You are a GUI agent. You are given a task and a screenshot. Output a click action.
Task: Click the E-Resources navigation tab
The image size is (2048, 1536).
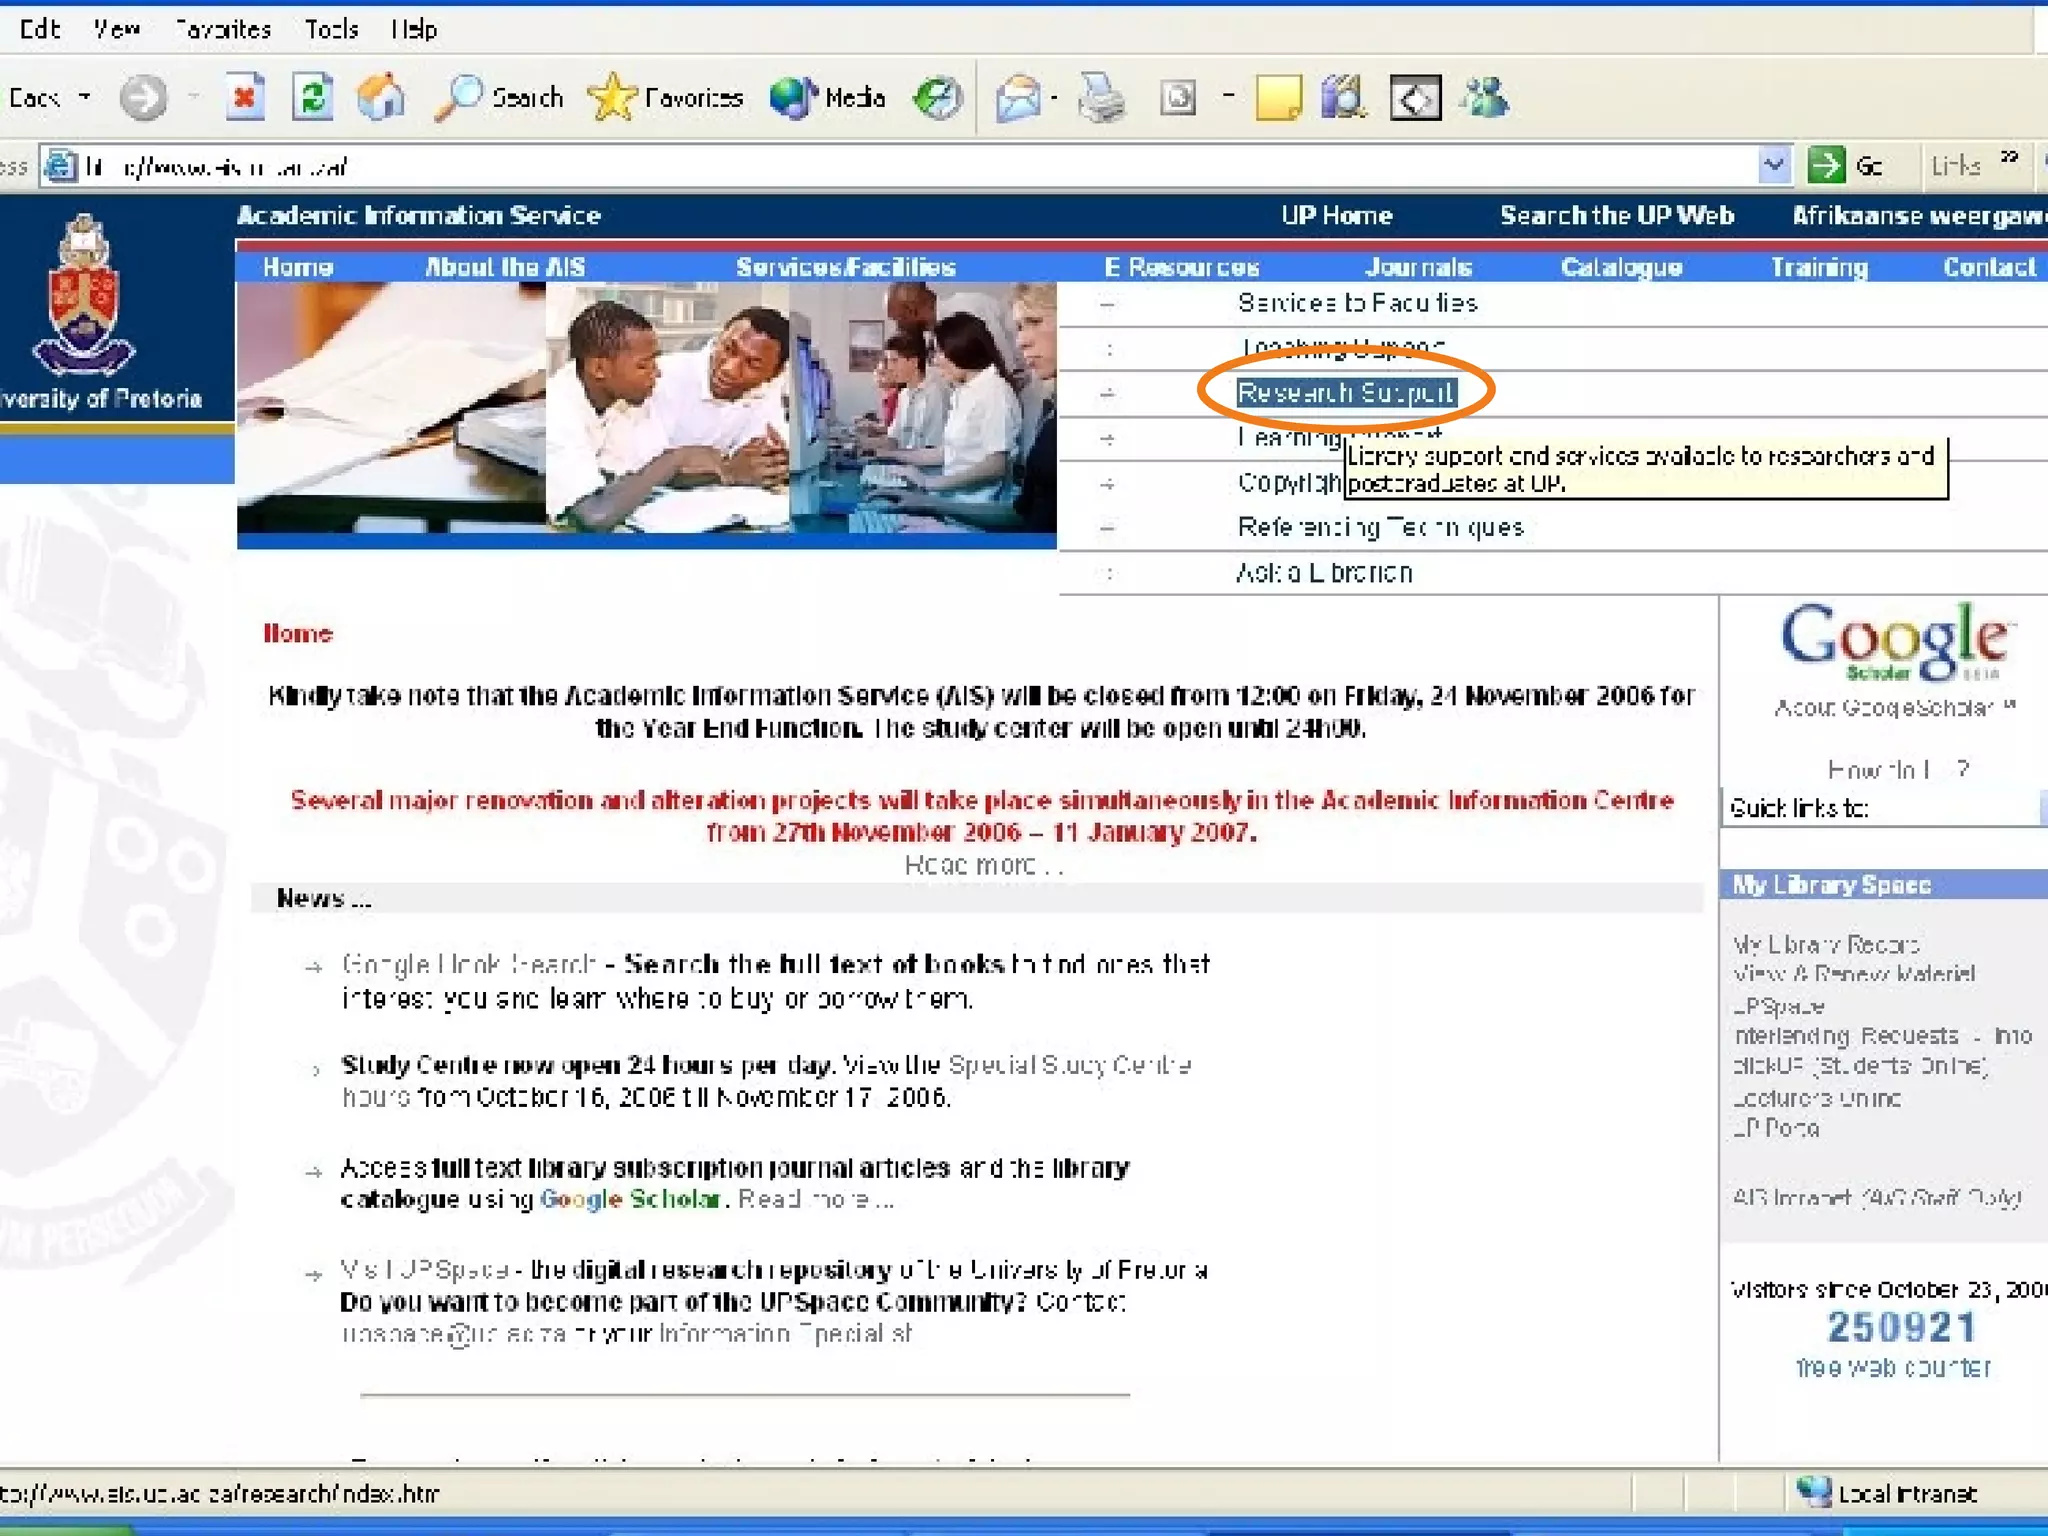pos(1181,267)
